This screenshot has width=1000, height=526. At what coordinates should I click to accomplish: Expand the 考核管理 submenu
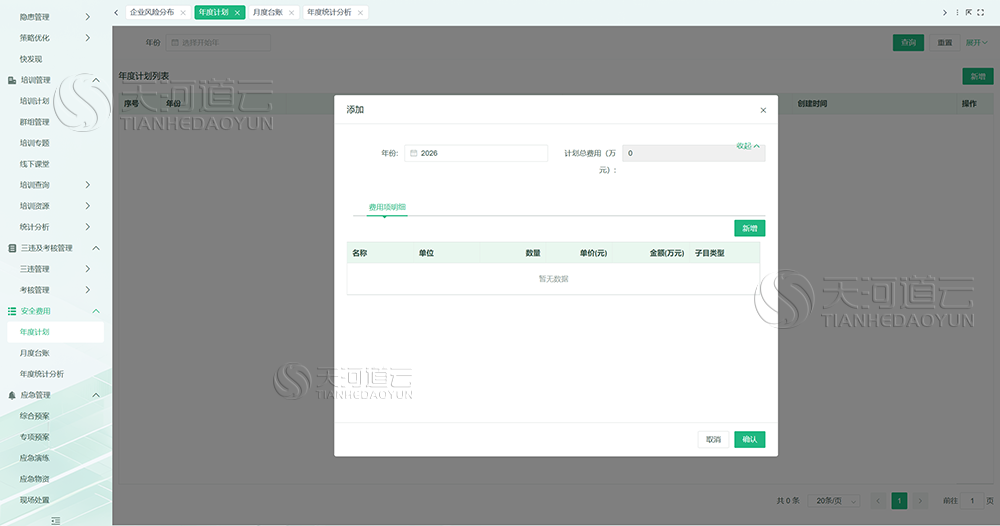click(x=87, y=290)
